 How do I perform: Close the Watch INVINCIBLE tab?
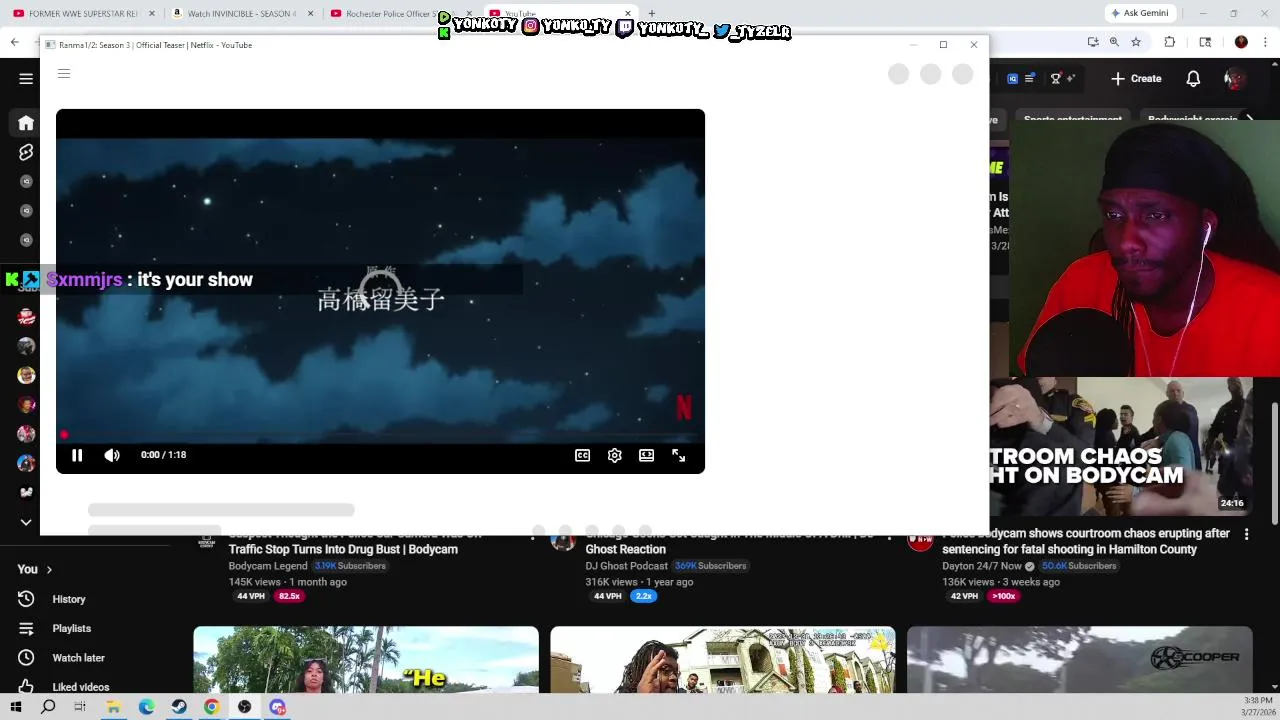point(310,13)
